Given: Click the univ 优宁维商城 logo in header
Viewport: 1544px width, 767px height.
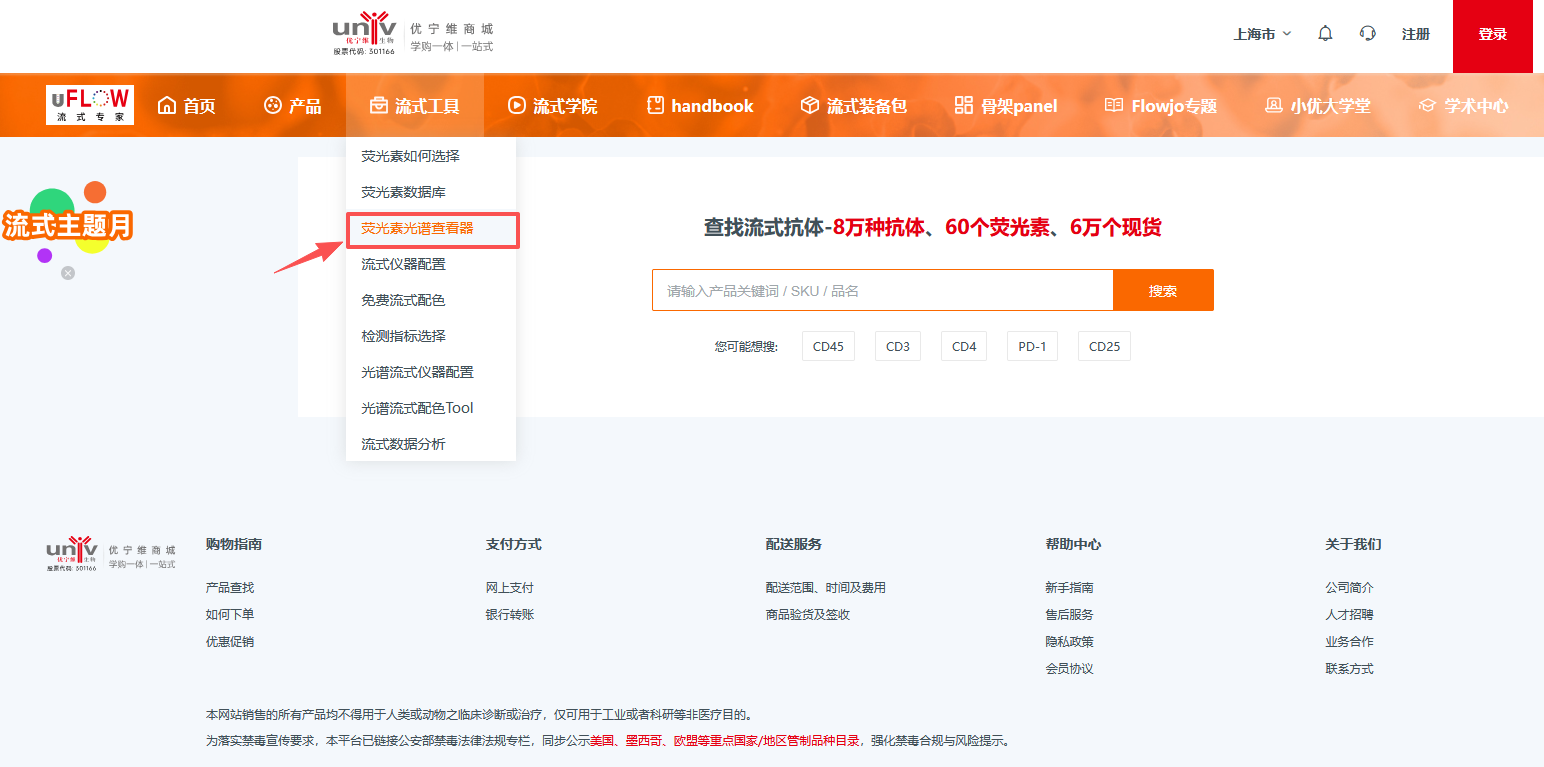Looking at the screenshot, I should coord(413,34).
